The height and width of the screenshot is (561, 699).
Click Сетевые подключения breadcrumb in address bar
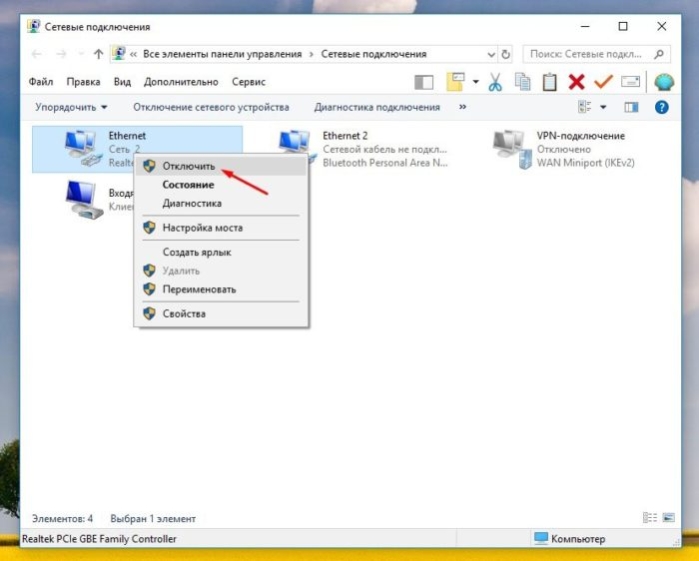374,54
